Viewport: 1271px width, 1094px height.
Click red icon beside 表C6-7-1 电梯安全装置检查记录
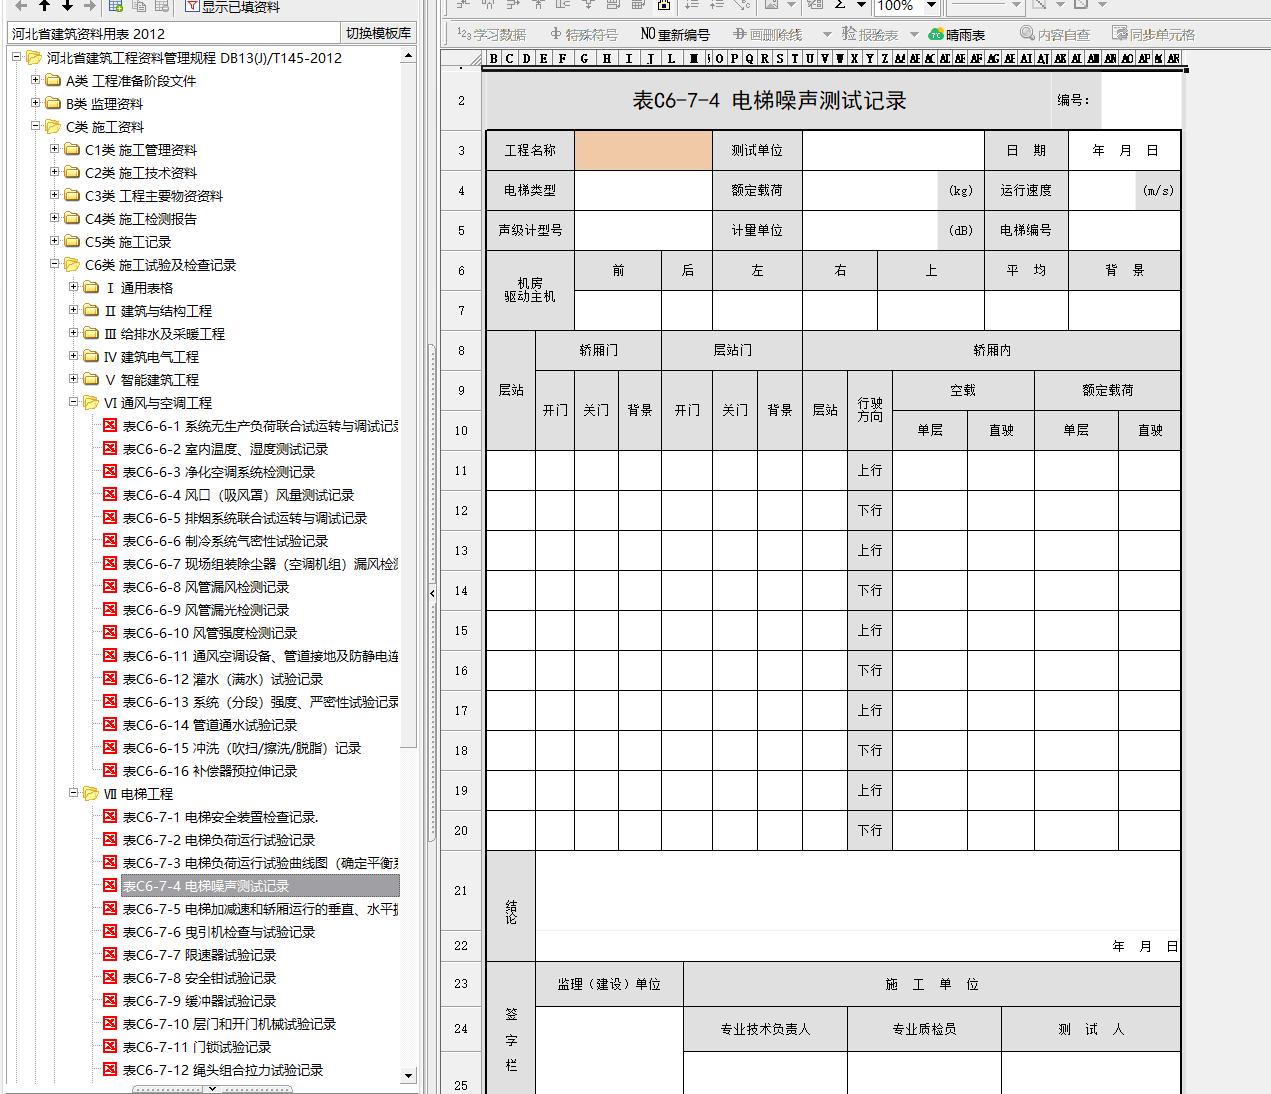[x=110, y=817]
